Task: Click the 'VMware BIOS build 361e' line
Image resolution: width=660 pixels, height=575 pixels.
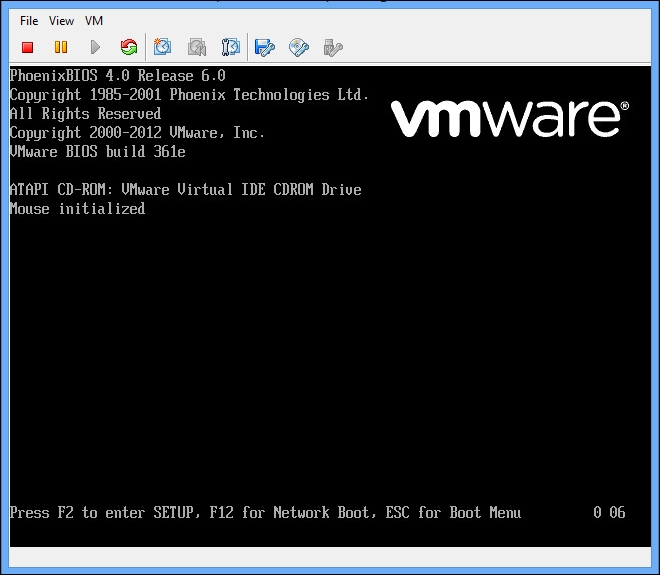Action: tap(98, 152)
